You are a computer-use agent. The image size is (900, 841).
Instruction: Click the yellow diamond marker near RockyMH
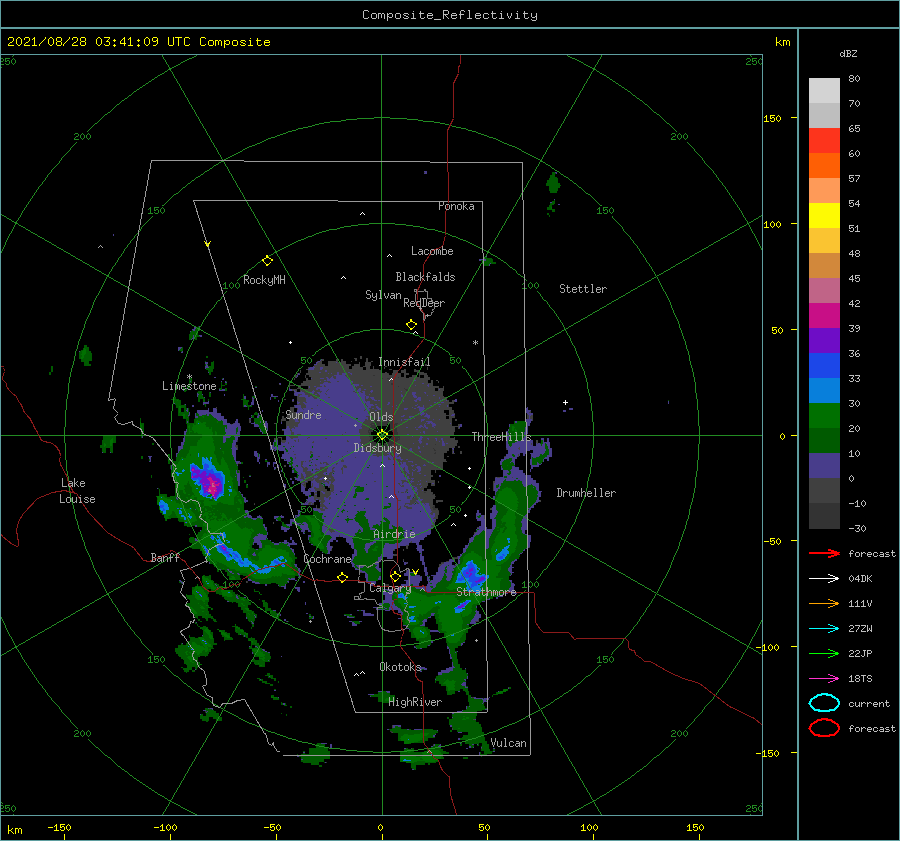[x=267, y=261]
